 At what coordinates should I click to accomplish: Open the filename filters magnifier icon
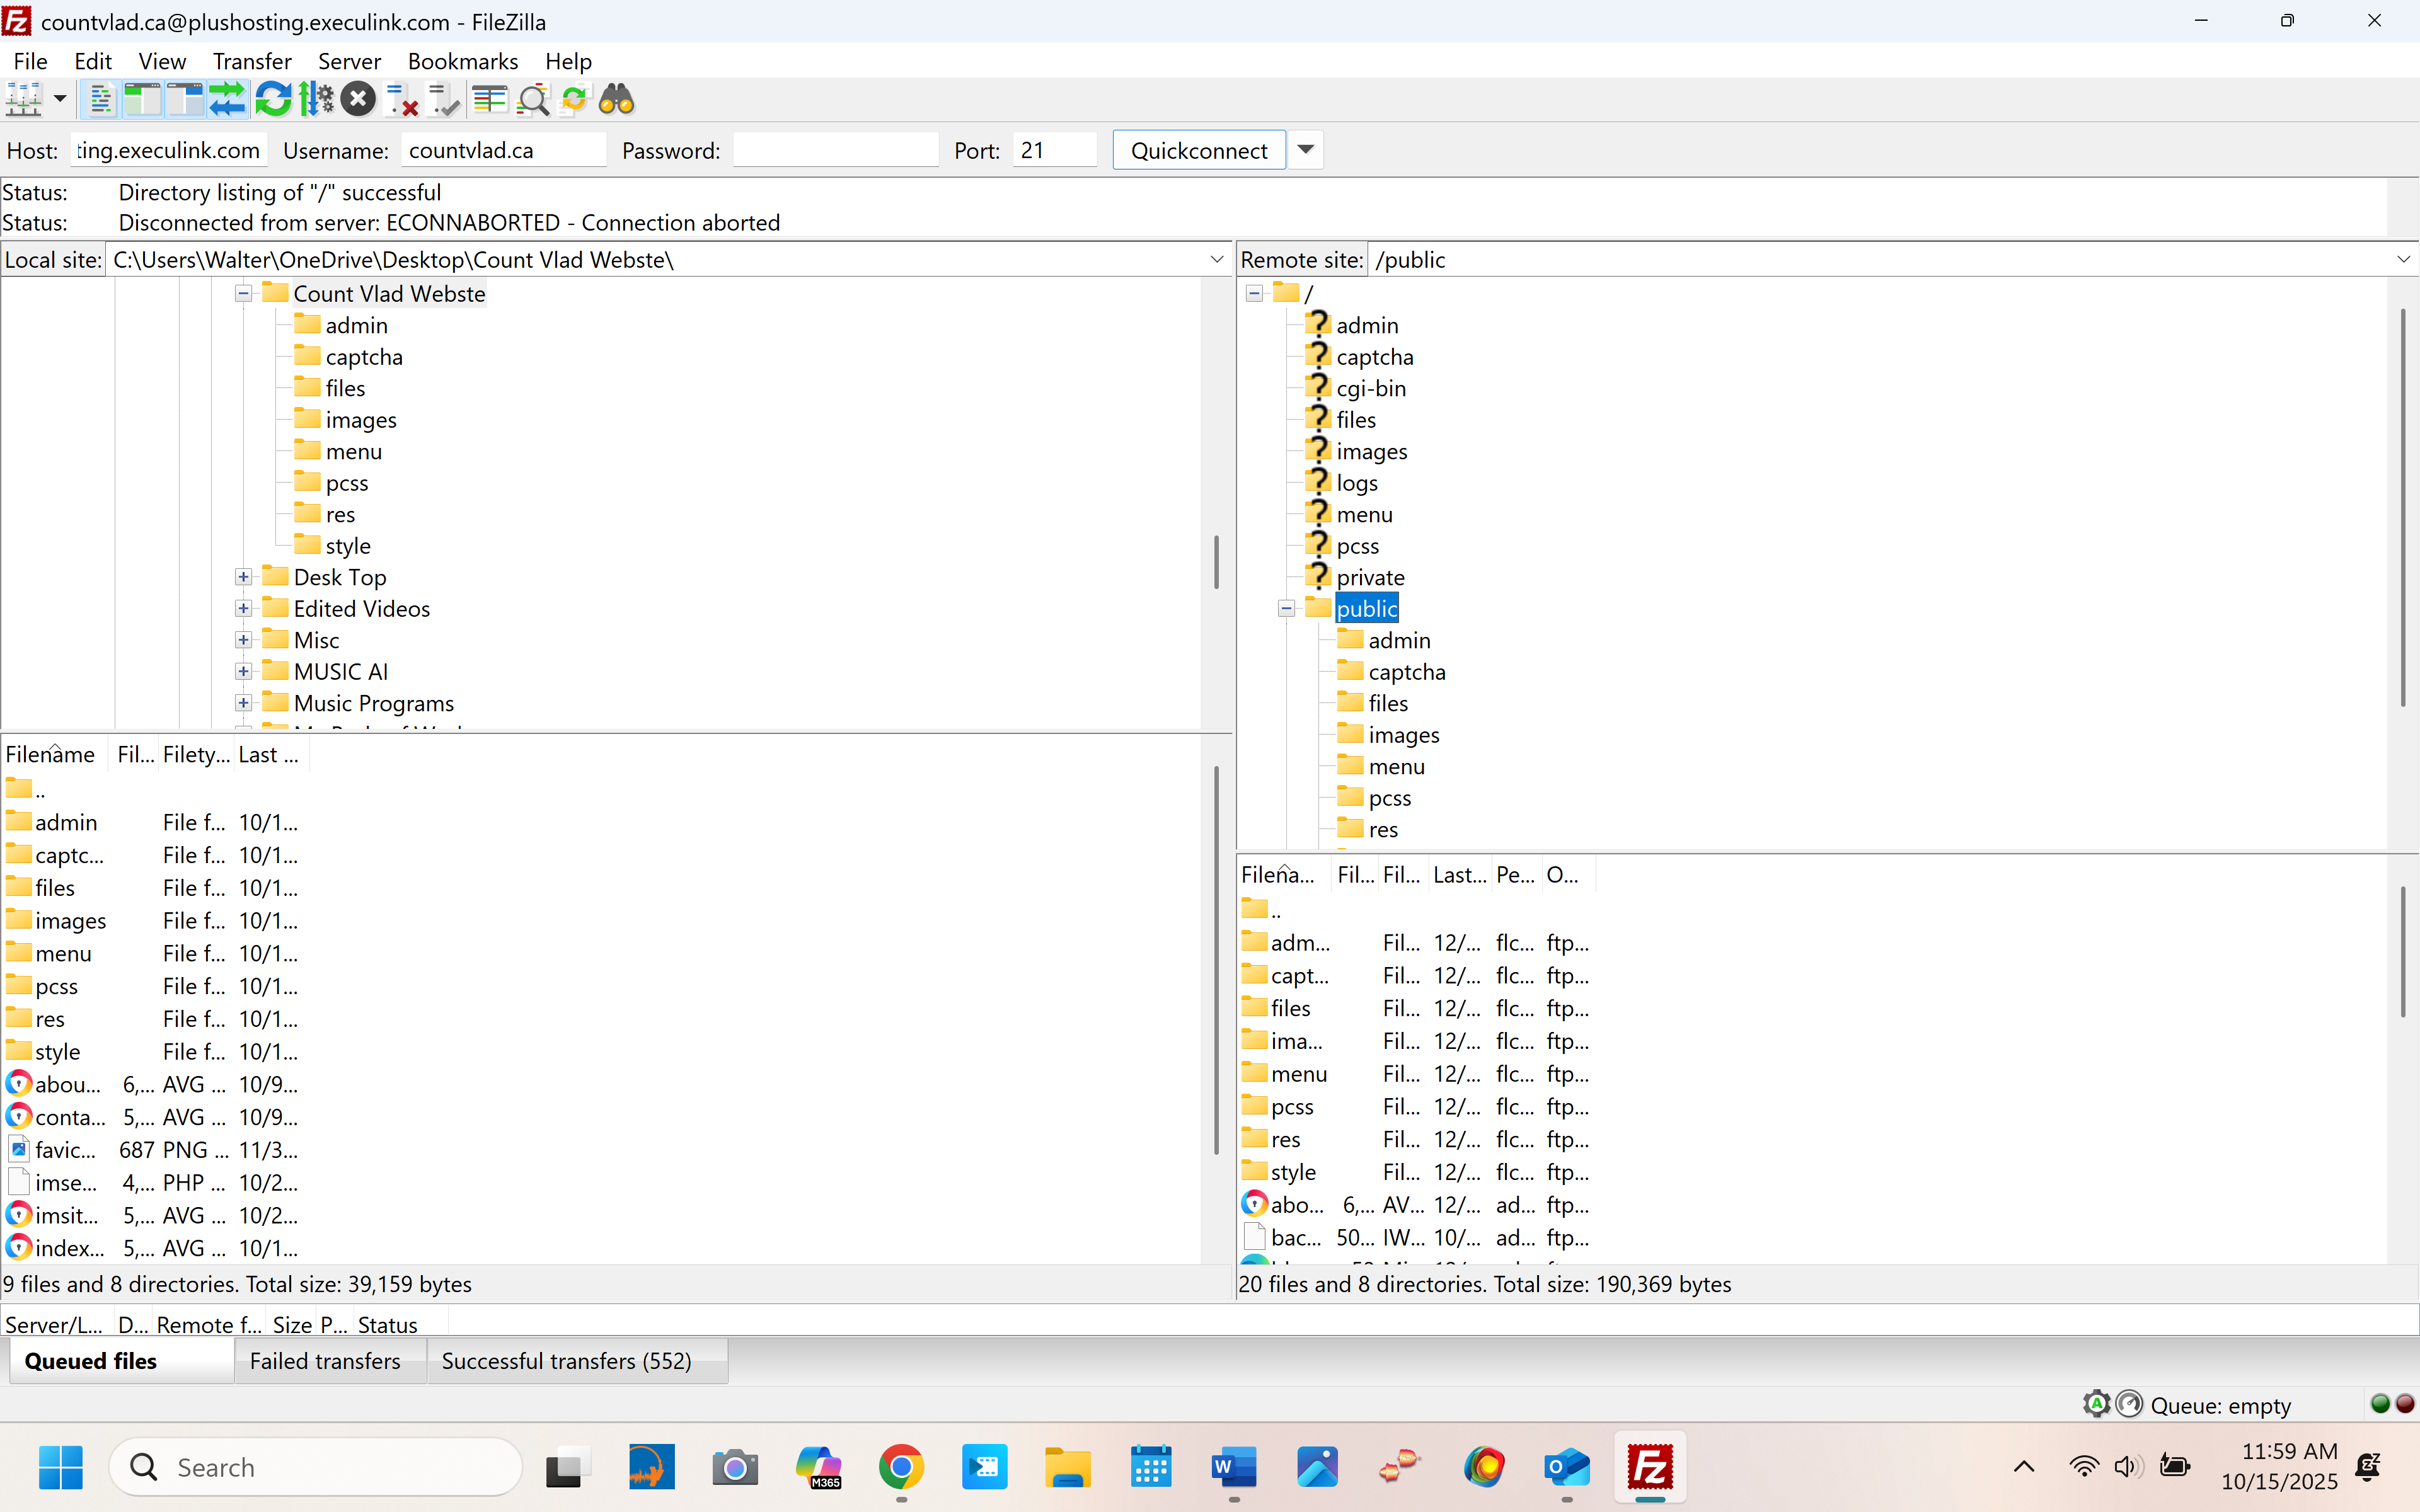(533, 99)
